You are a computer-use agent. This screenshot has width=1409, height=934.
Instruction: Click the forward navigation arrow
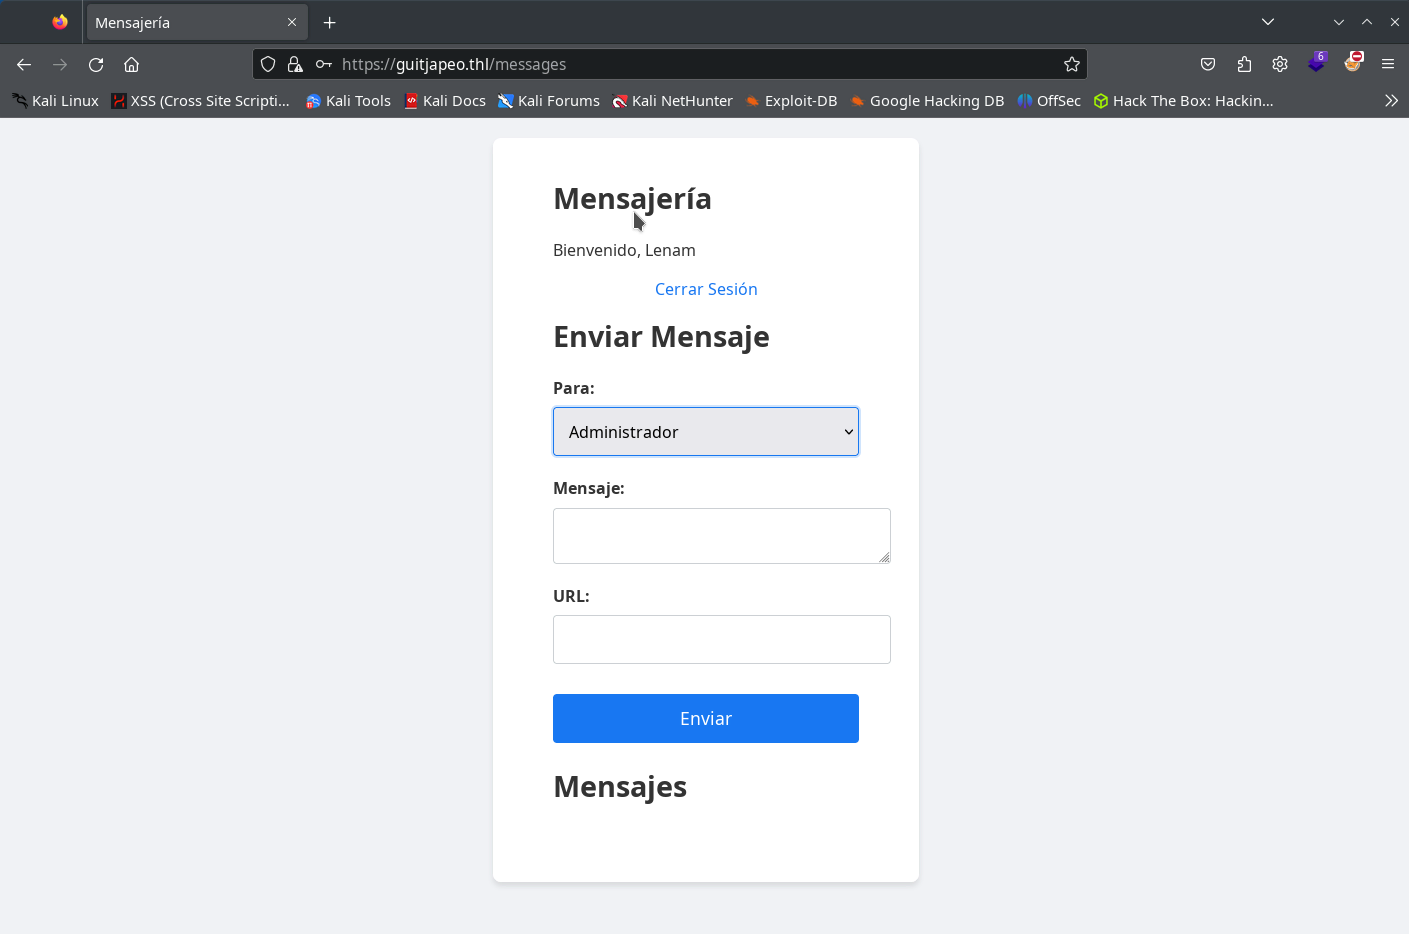pos(60,64)
